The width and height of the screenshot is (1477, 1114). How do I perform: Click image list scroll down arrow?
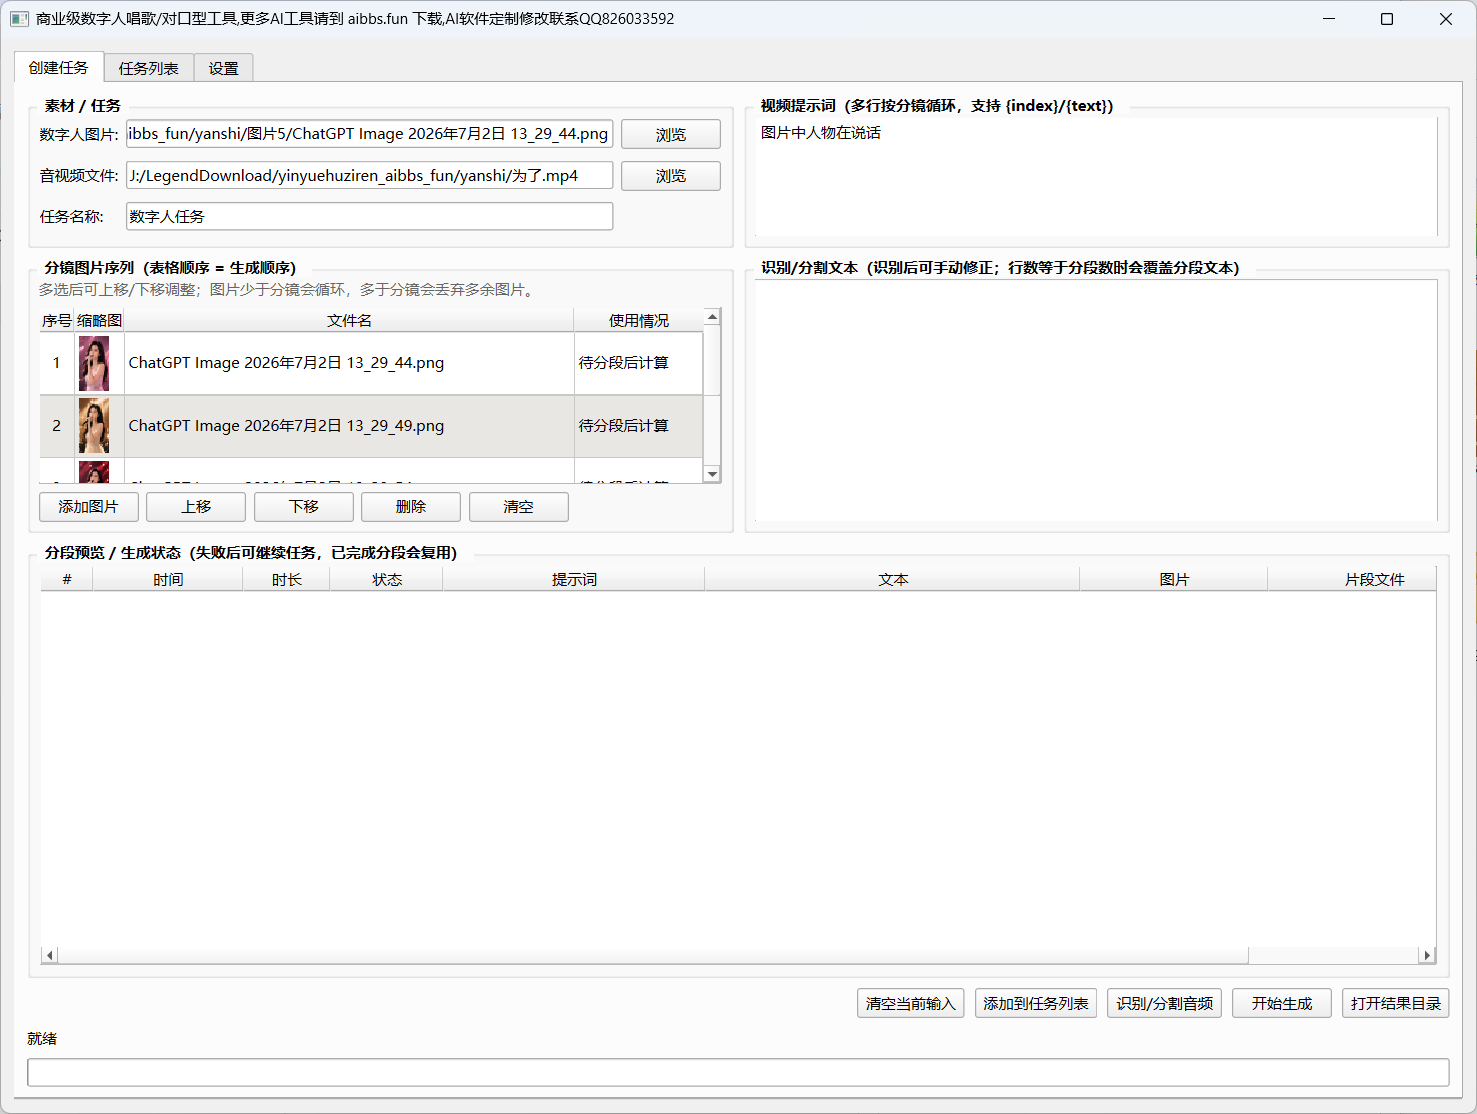(712, 474)
